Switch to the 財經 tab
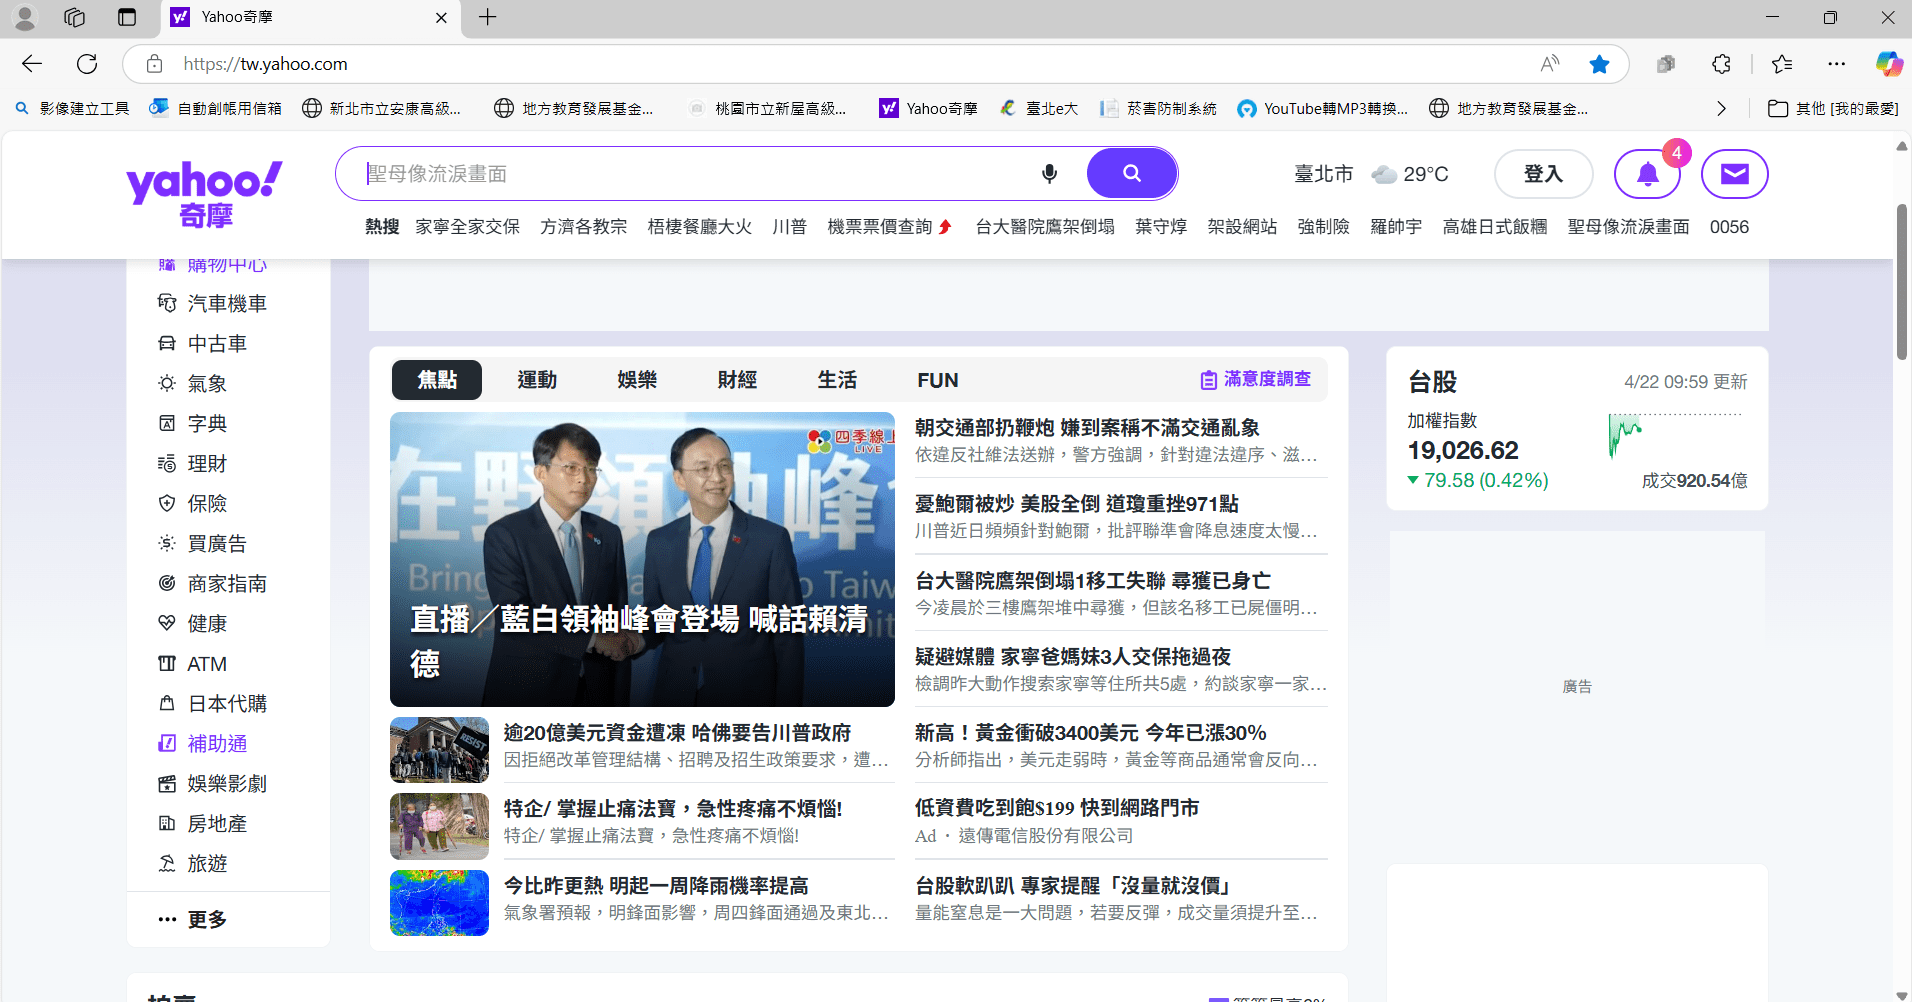The height and width of the screenshot is (1002, 1912). tap(737, 380)
